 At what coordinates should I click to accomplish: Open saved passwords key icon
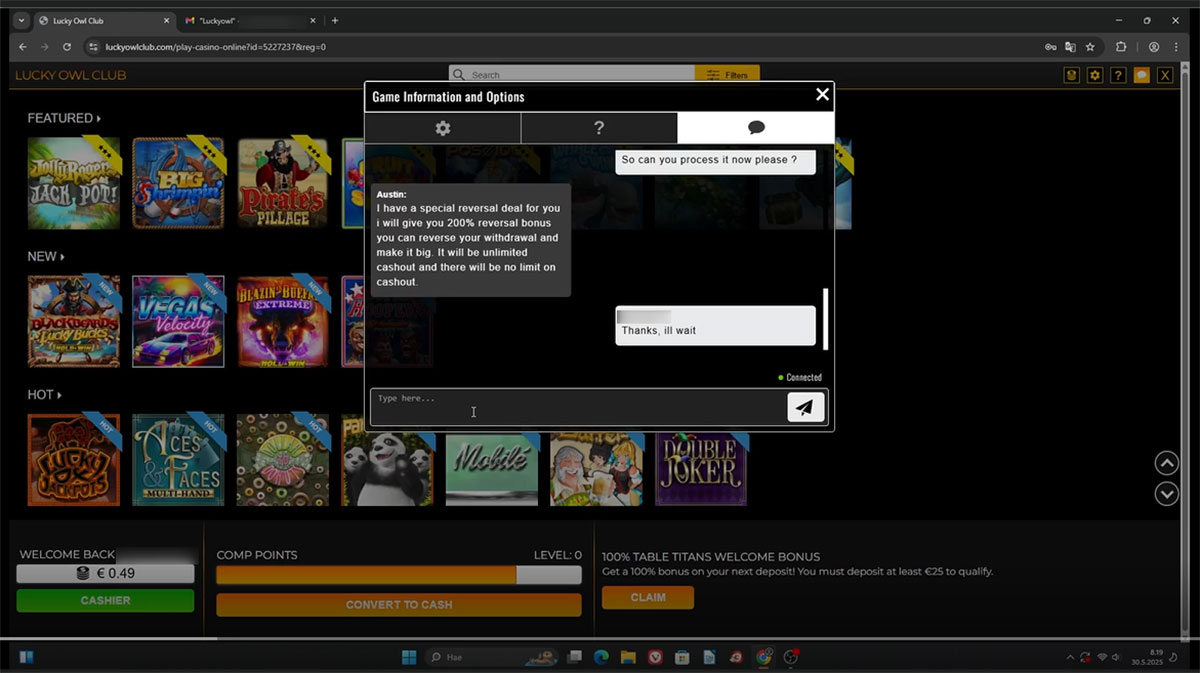(1051, 47)
